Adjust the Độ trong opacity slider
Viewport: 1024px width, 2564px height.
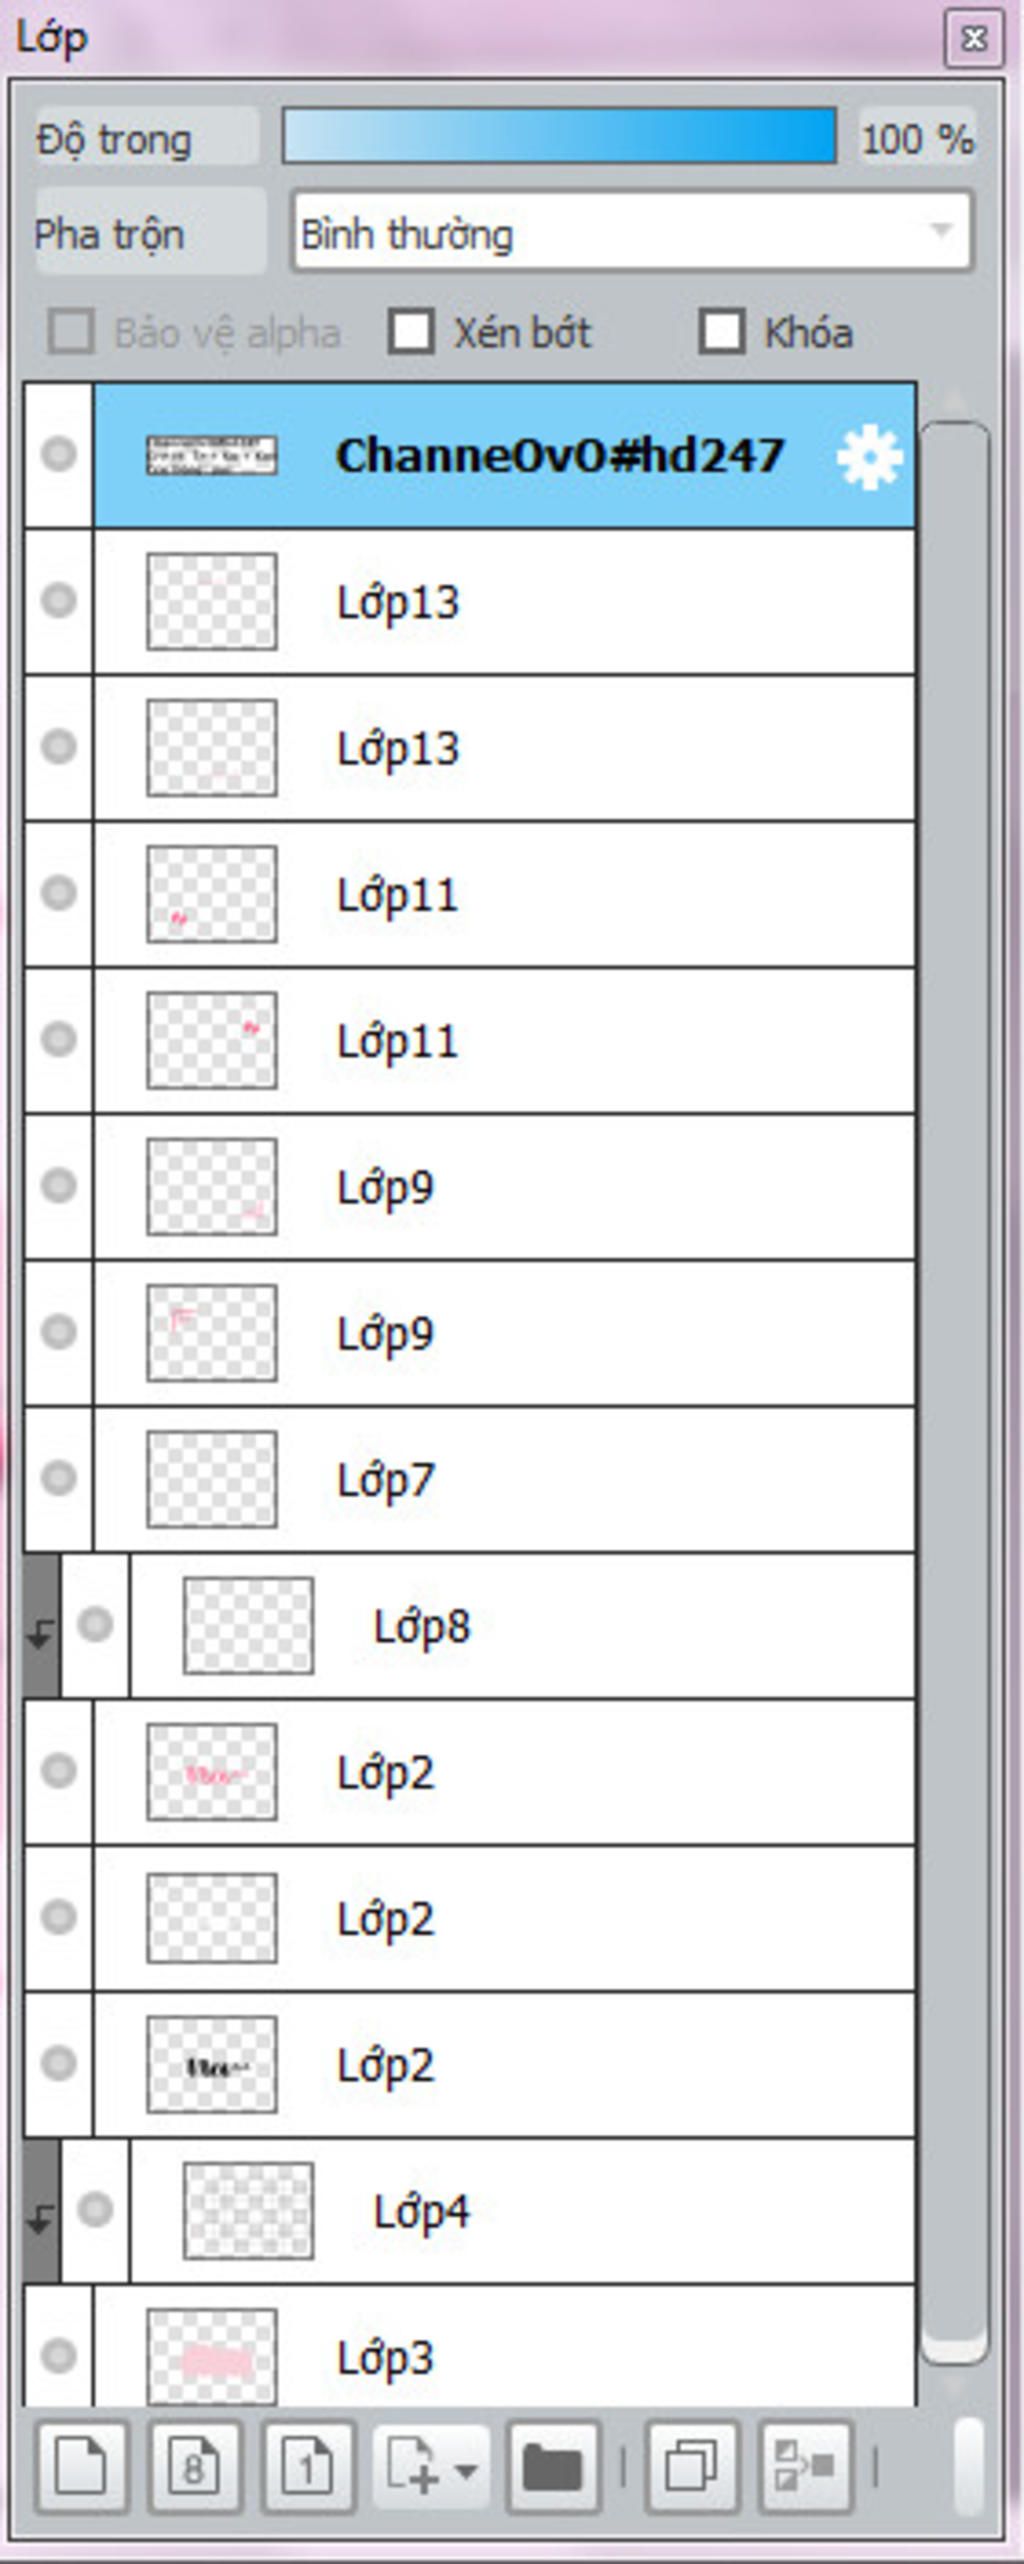coord(560,136)
